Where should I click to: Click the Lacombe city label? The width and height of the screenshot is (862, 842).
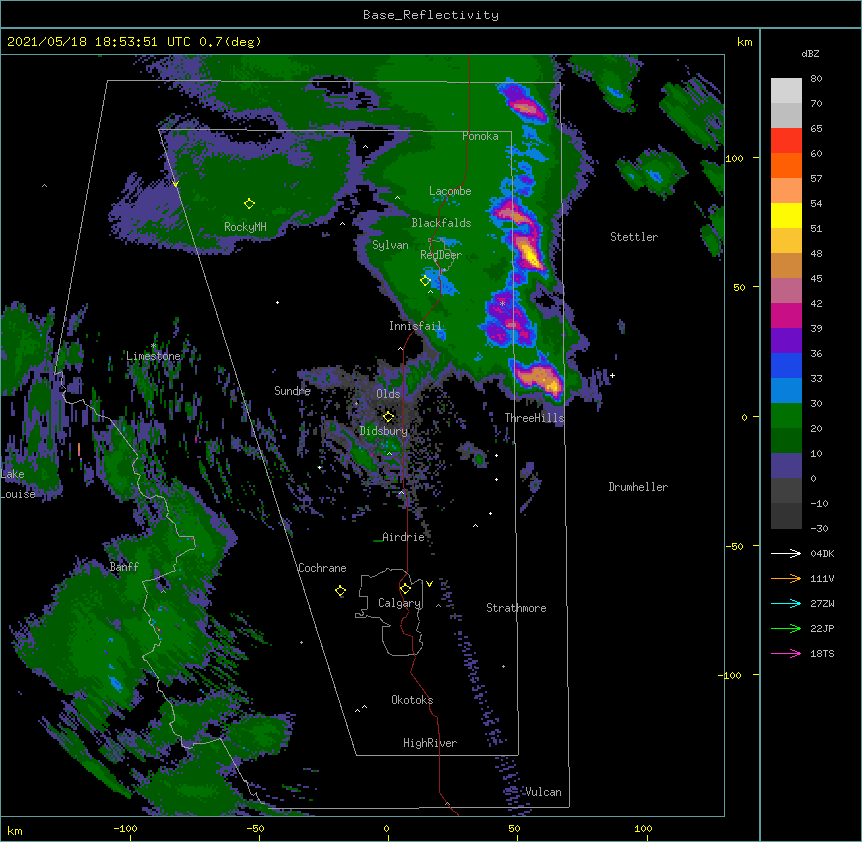tap(450, 191)
